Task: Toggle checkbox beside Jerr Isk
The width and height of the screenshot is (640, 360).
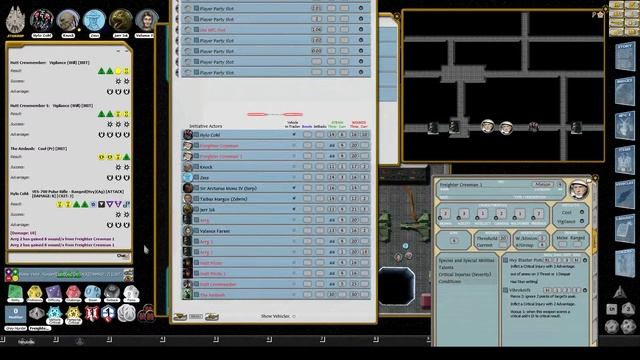Action: [196, 209]
